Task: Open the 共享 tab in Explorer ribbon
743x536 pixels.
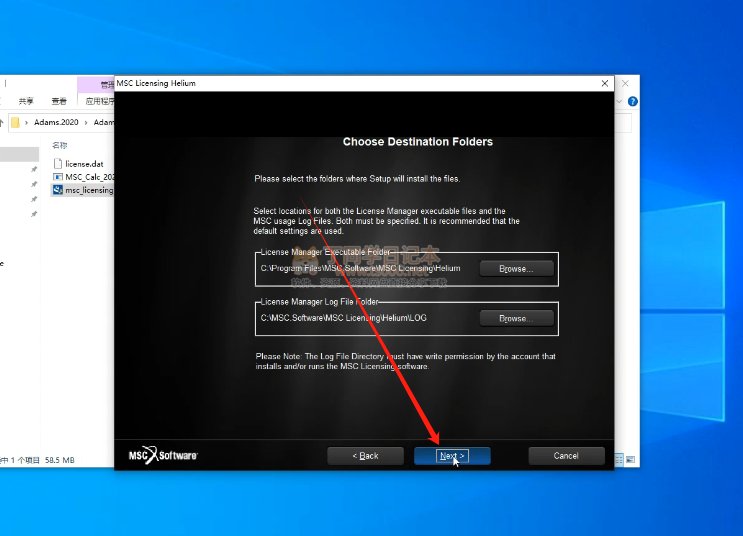Action: 26,101
